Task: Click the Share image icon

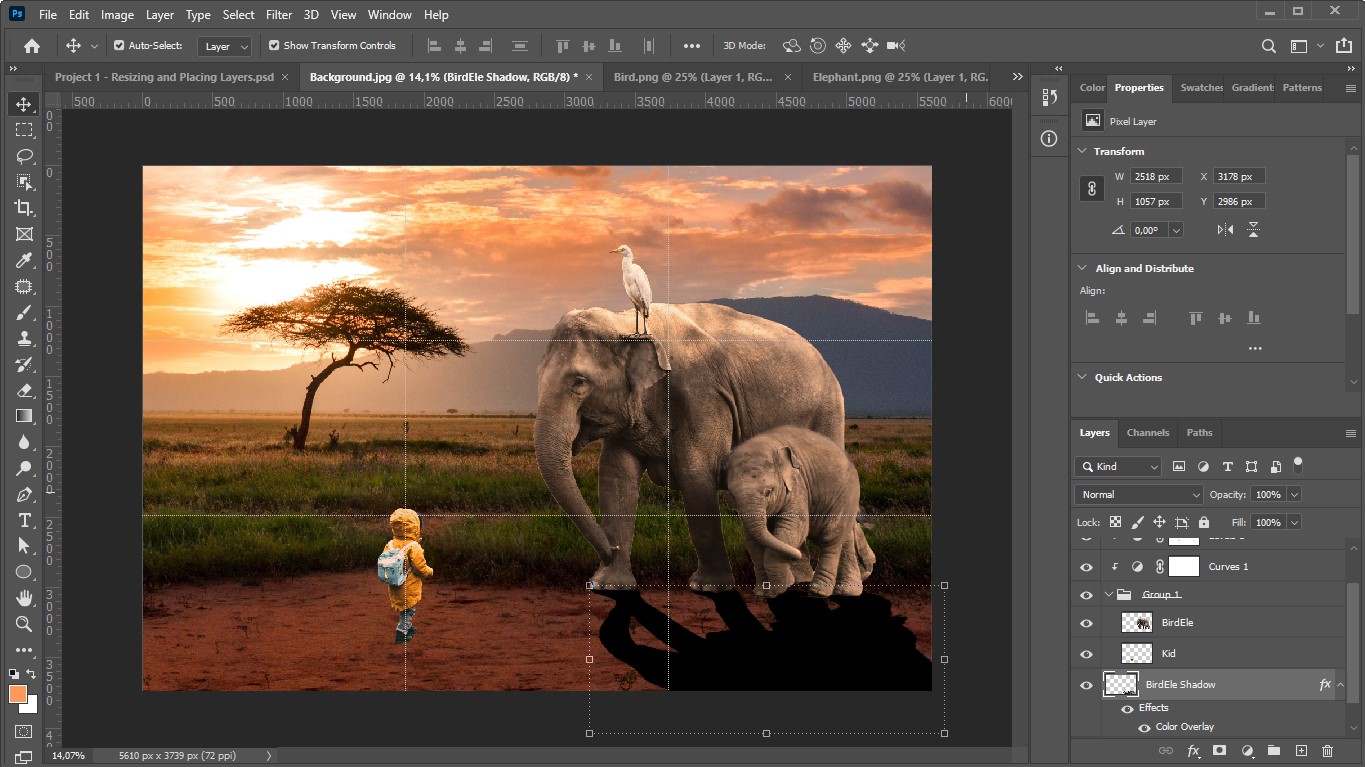Action: pos(1343,46)
